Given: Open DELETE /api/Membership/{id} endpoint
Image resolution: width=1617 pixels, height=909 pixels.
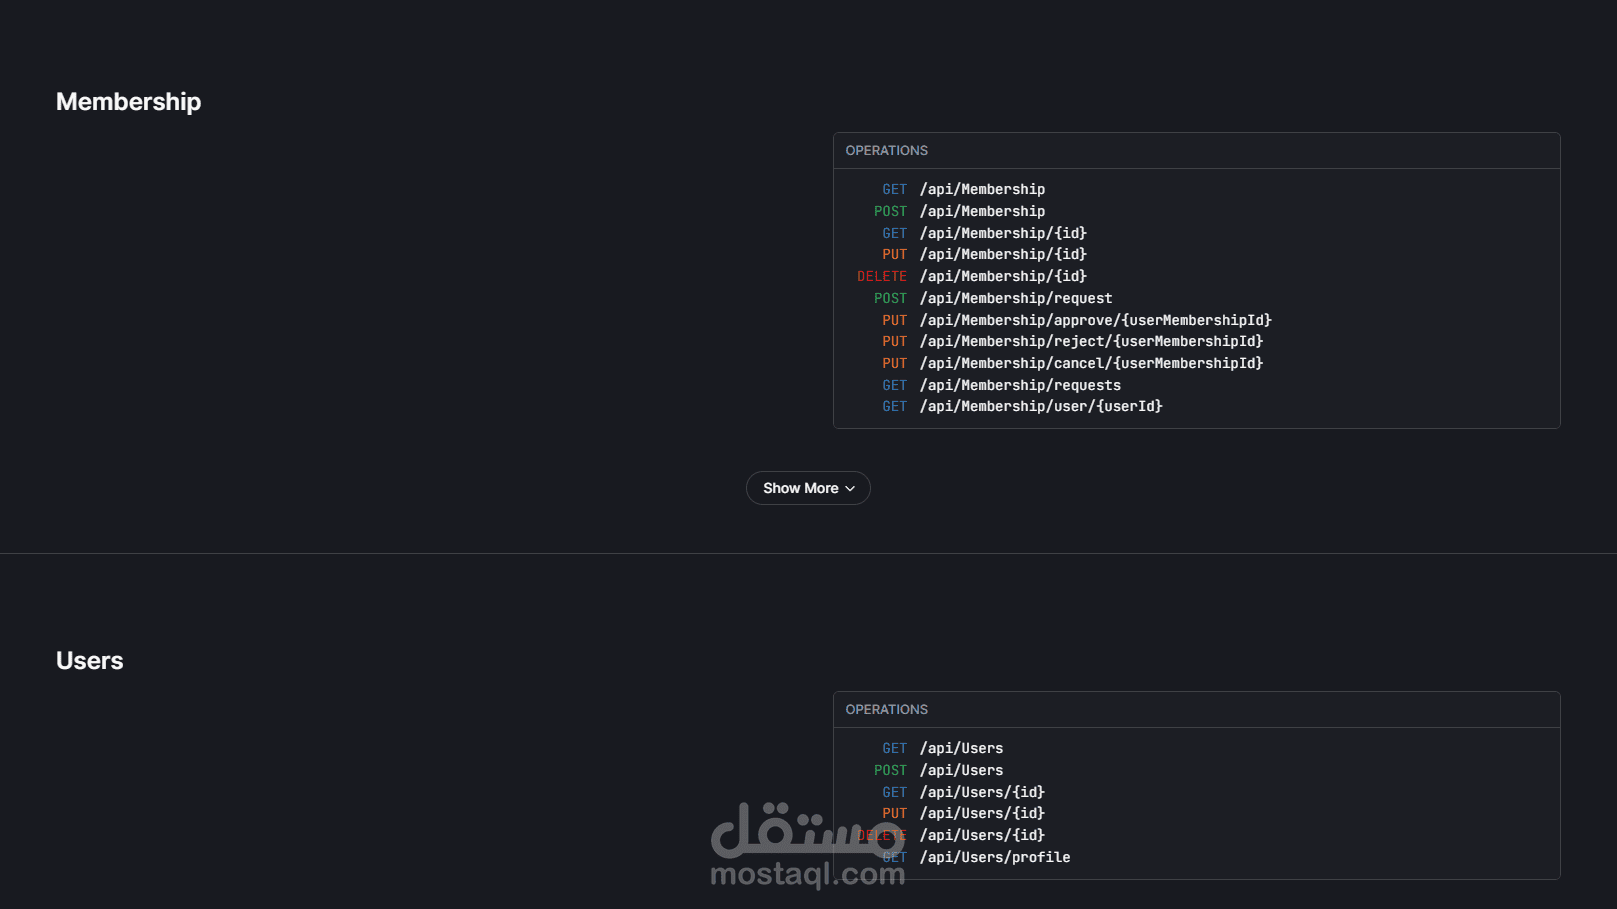Looking at the screenshot, I should click(972, 276).
